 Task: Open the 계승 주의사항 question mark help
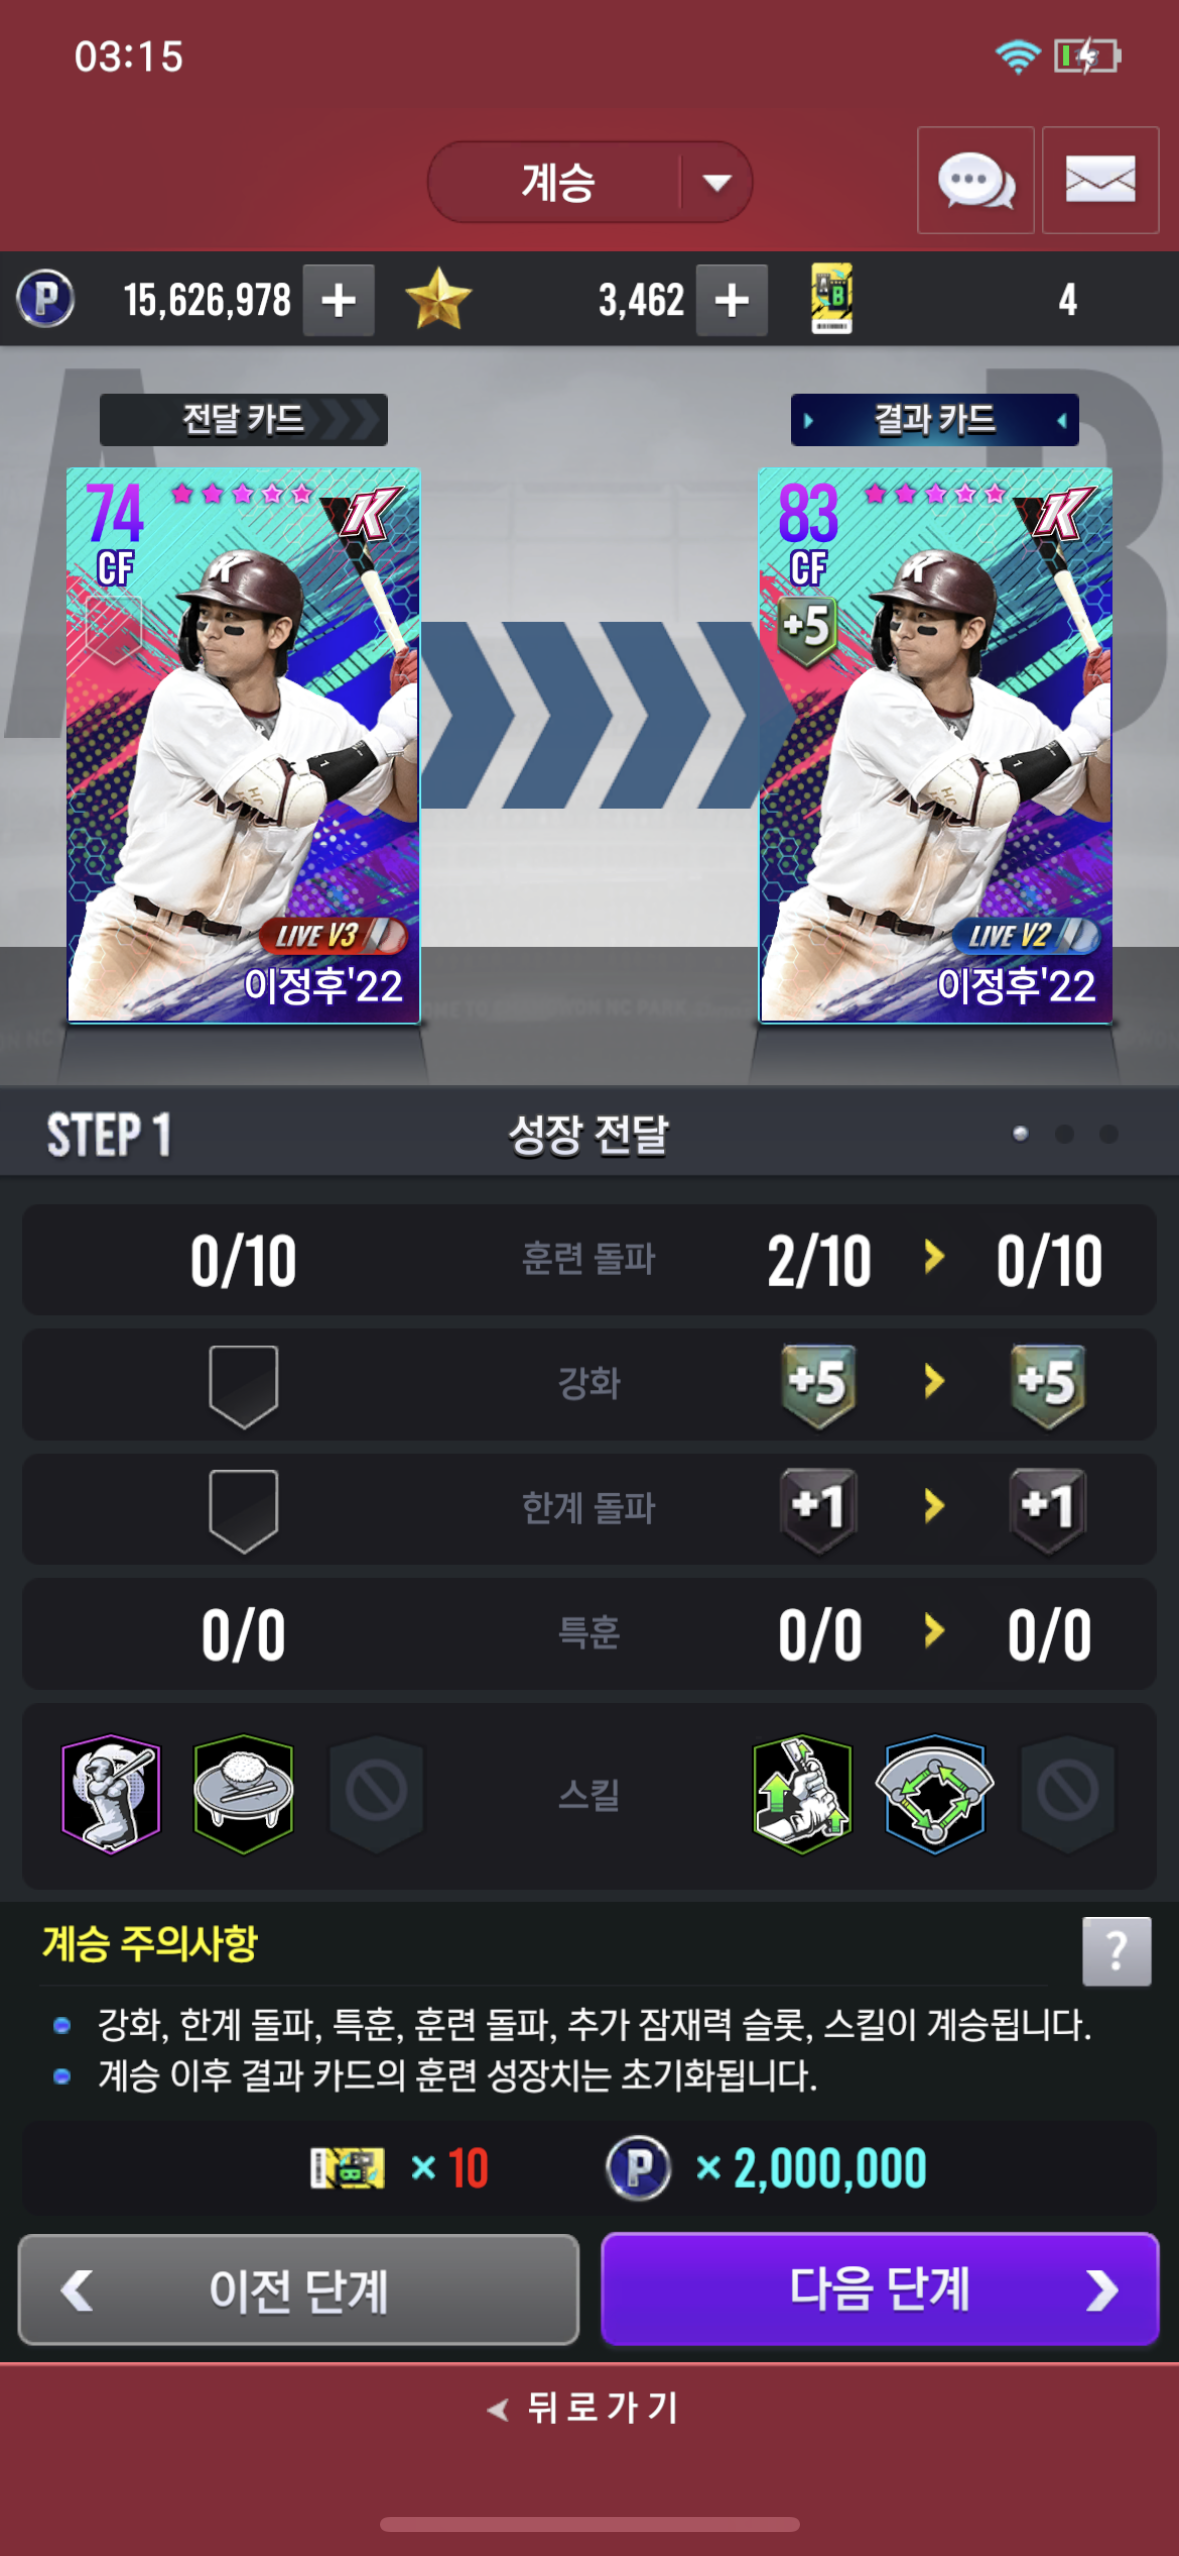coord(1116,1951)
